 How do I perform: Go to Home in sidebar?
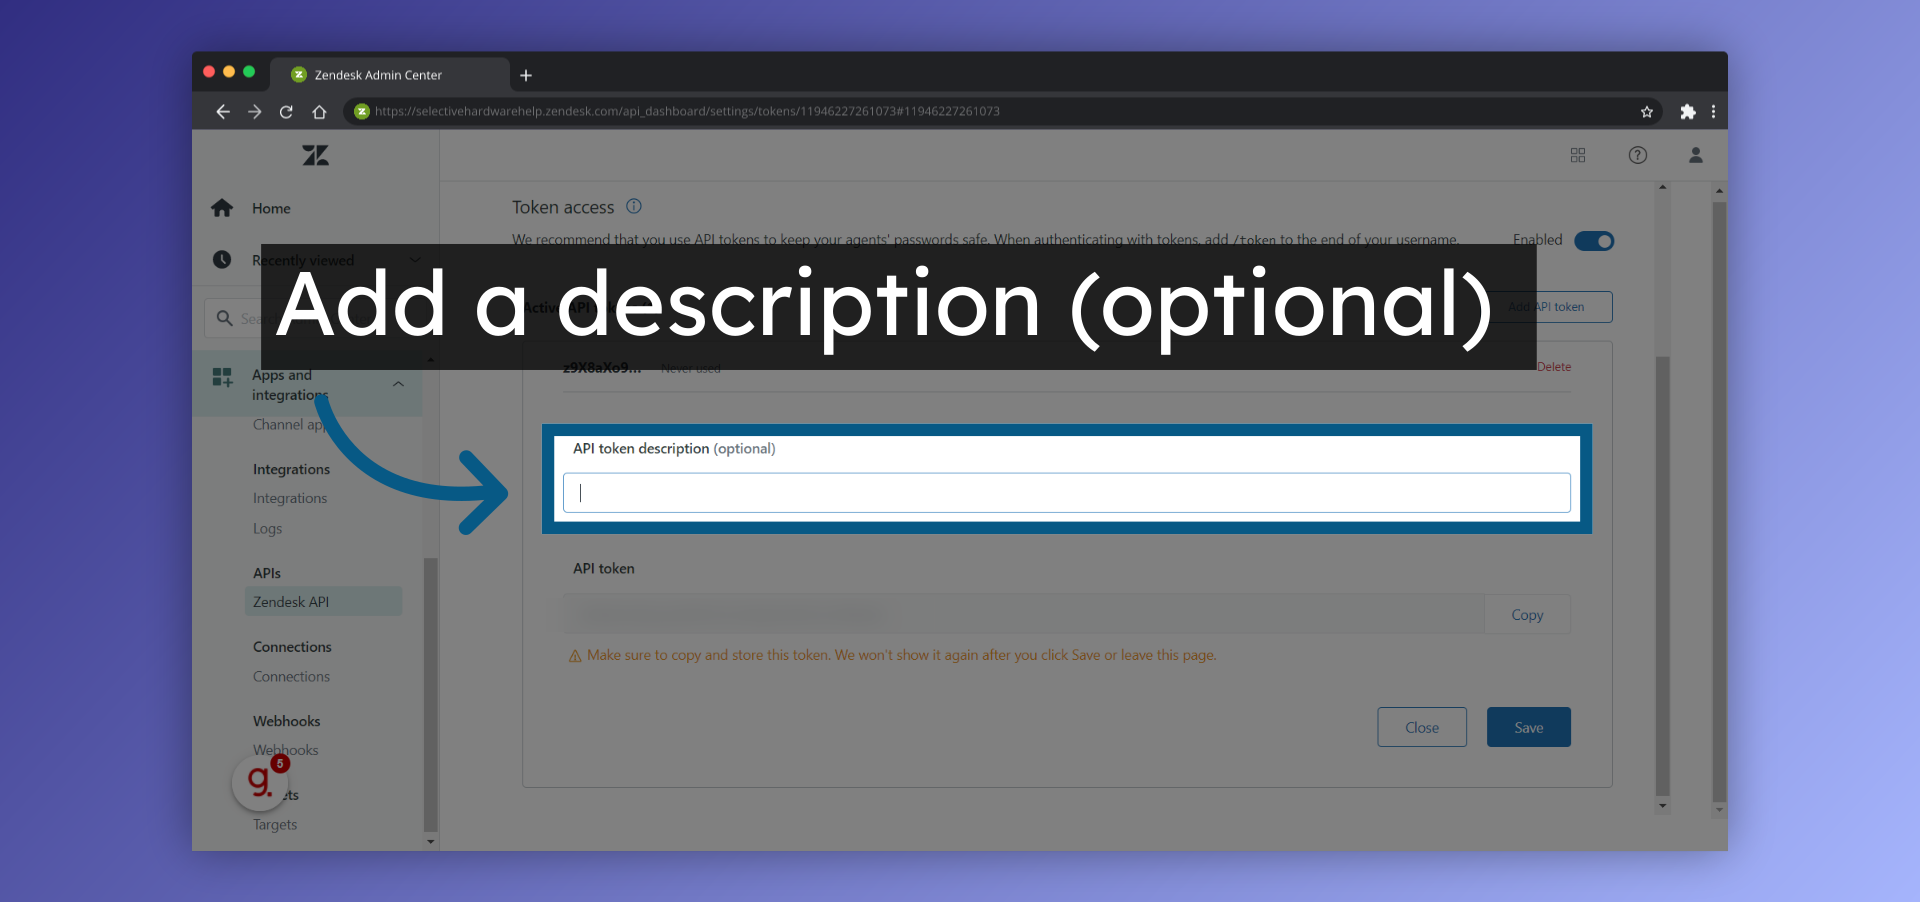[271, 208]
